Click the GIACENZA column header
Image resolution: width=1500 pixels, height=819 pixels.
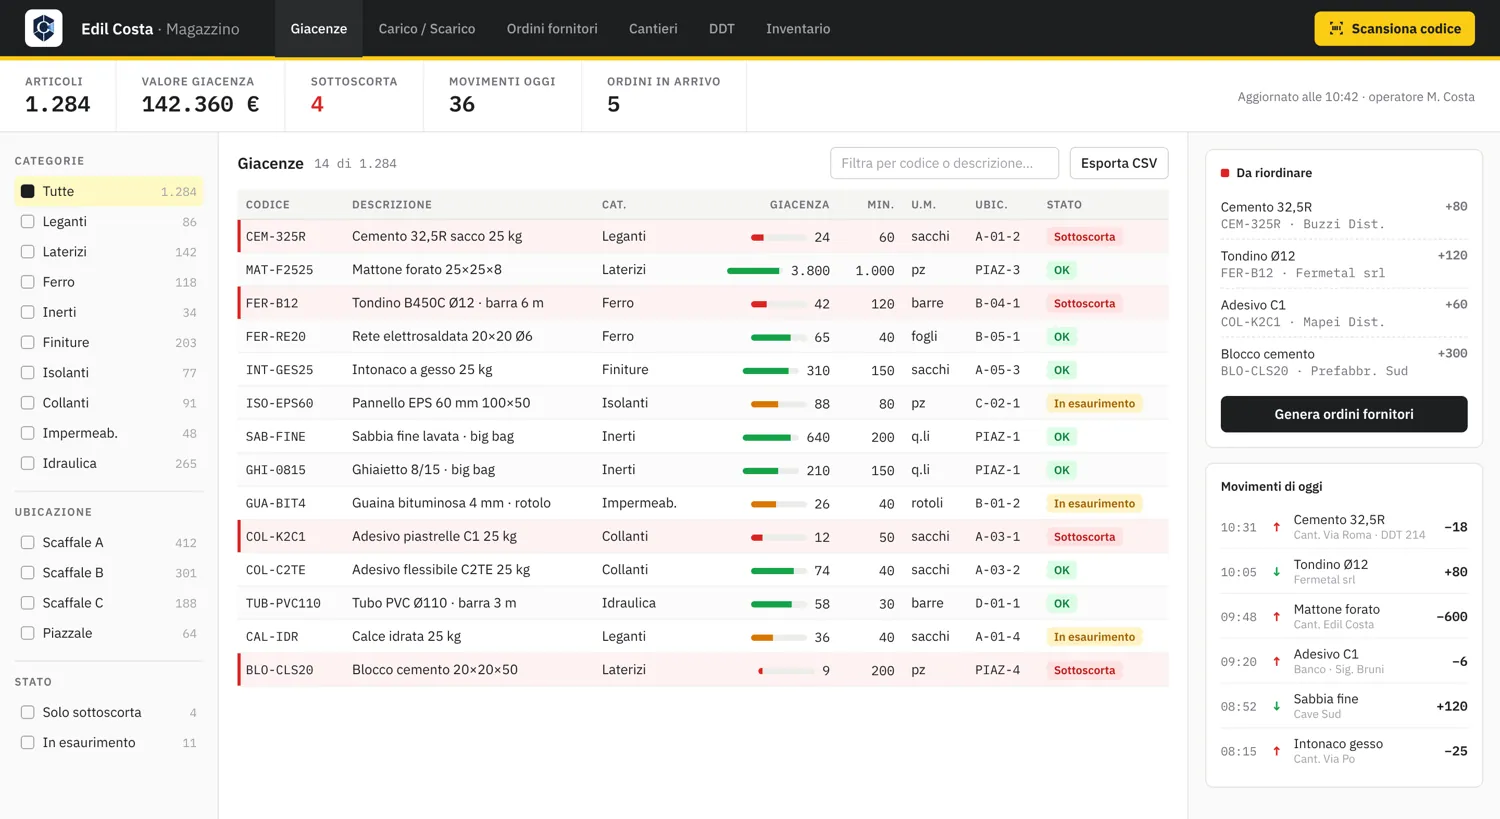(799, 204)
